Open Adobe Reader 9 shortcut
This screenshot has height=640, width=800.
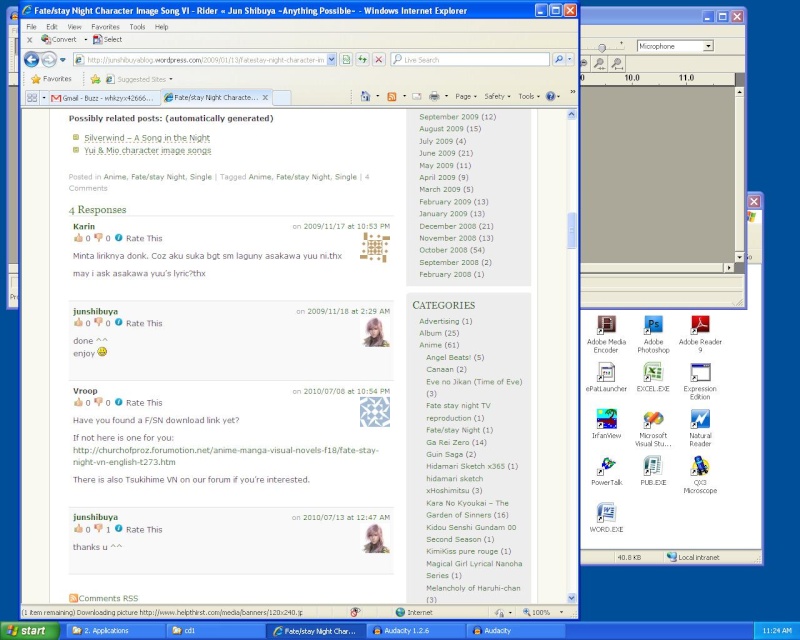(700, 334)
